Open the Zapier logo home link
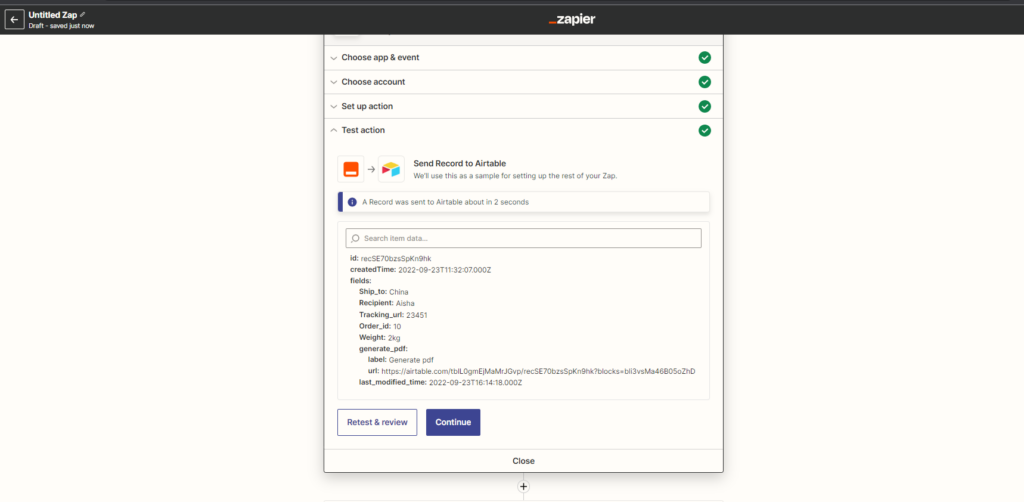This screenshot has height=502, width=1024. pos(572,20)
